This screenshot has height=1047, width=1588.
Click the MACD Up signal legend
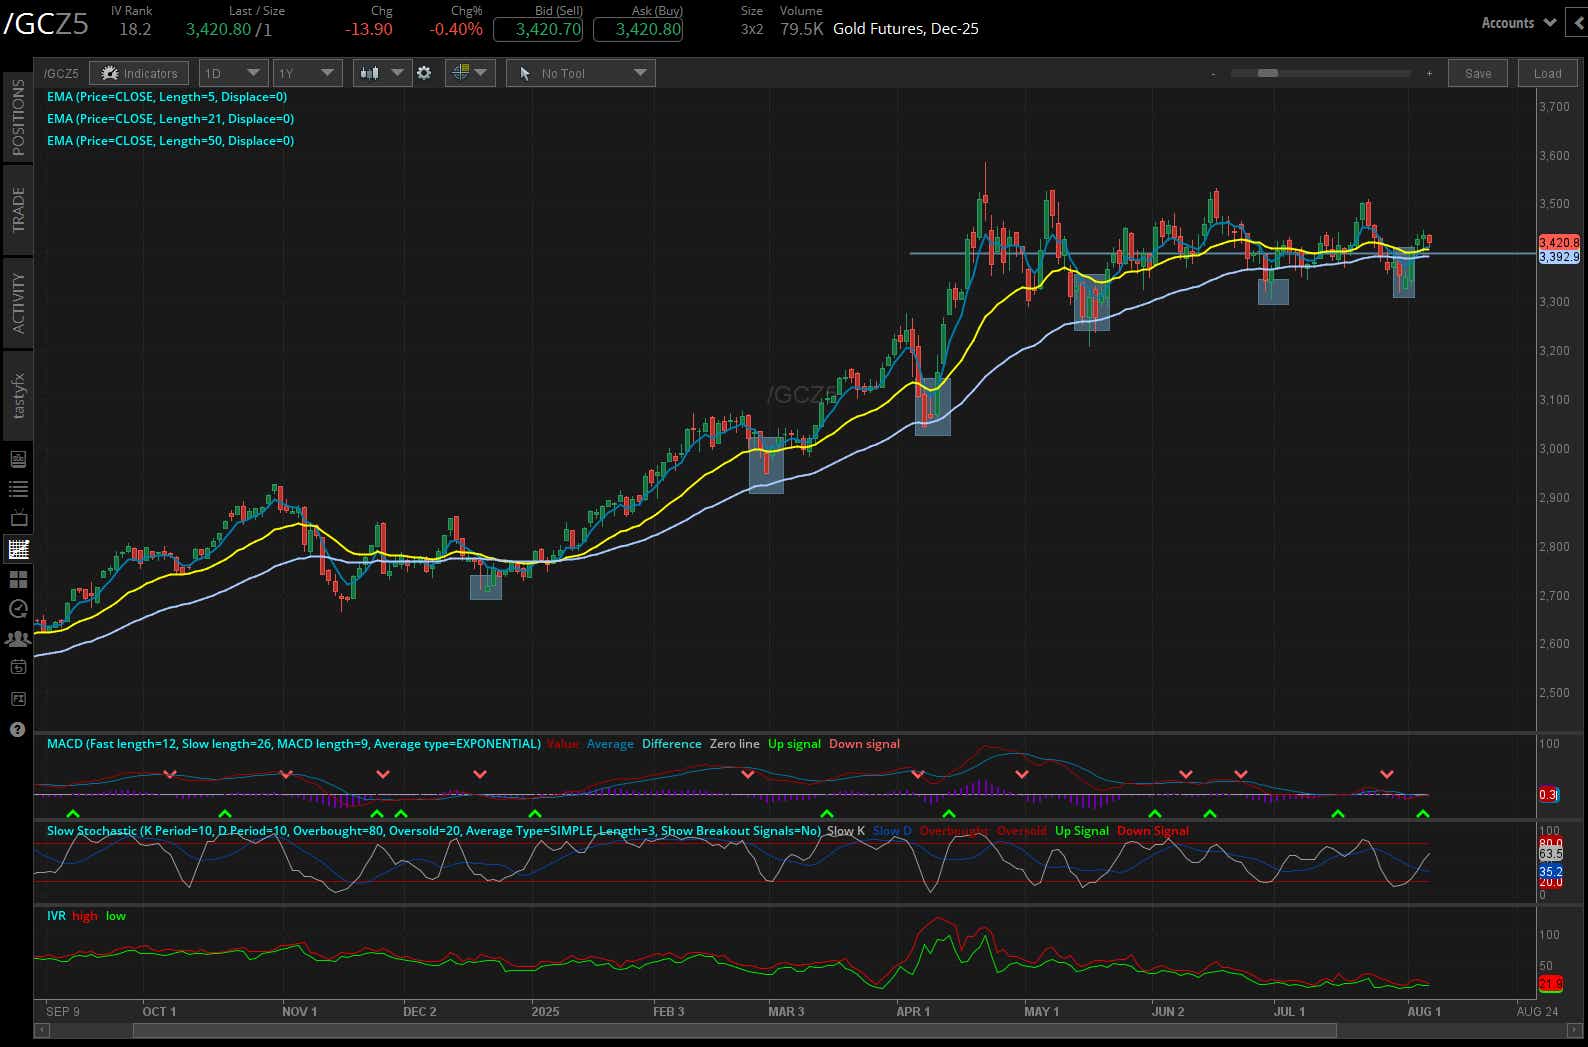pyautogui.click(x=794, y=744)
